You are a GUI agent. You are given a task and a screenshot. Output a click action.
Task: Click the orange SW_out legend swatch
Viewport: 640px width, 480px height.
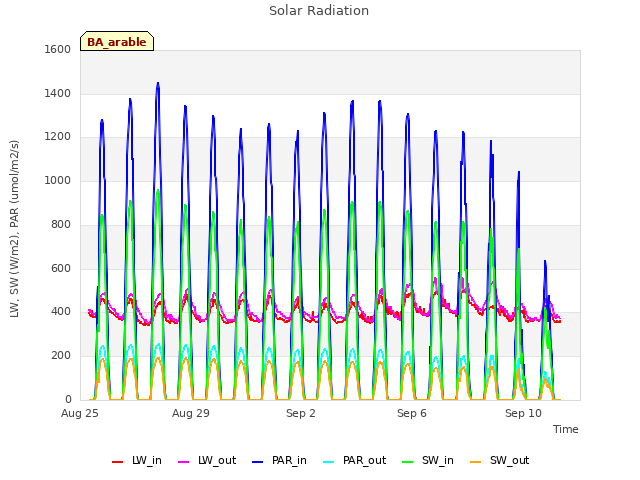[475, 462]
